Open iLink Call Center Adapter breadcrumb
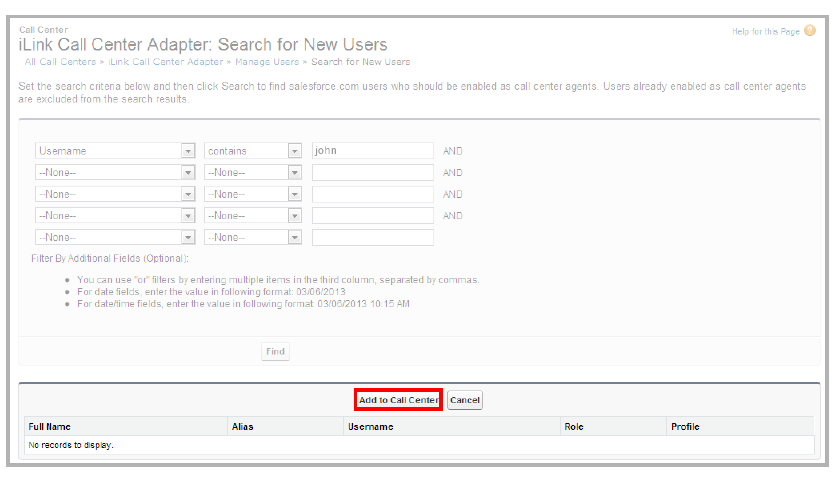Viewport: 835px width, 480px height. click(x=166, y=62)
